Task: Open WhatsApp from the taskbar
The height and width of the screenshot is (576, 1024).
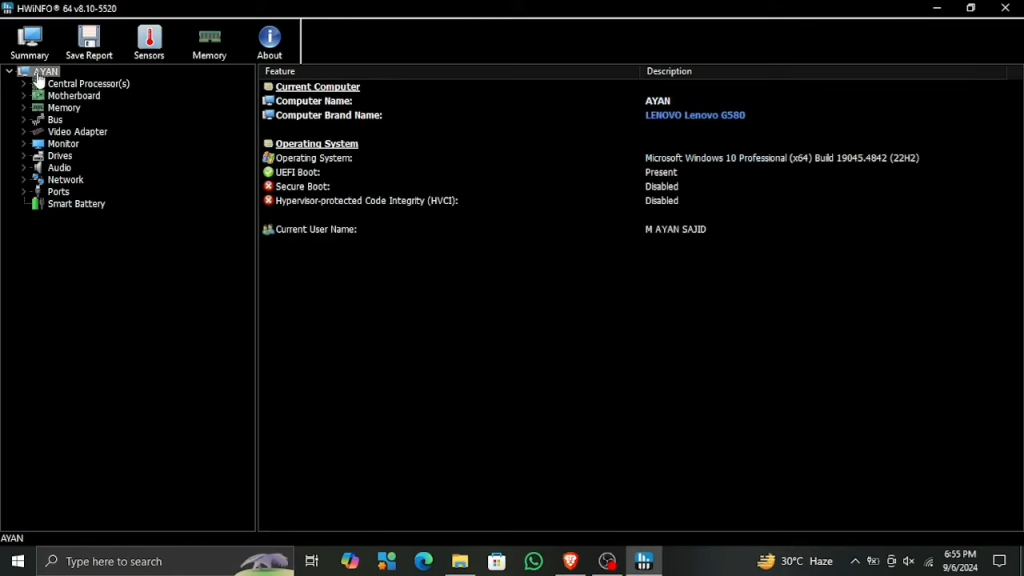Action: click(x=534, y=561)
